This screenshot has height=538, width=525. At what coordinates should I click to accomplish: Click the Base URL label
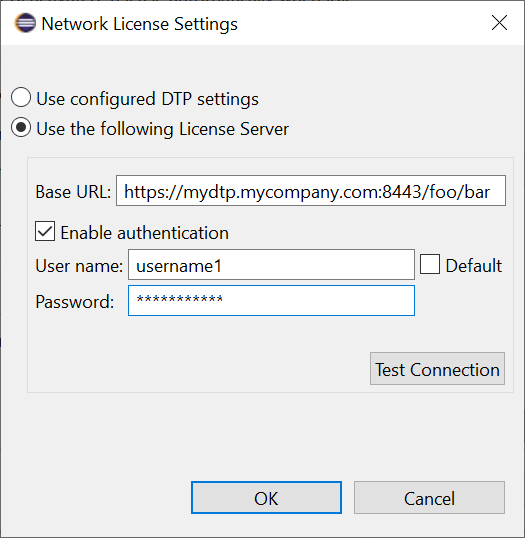(73, 191)
